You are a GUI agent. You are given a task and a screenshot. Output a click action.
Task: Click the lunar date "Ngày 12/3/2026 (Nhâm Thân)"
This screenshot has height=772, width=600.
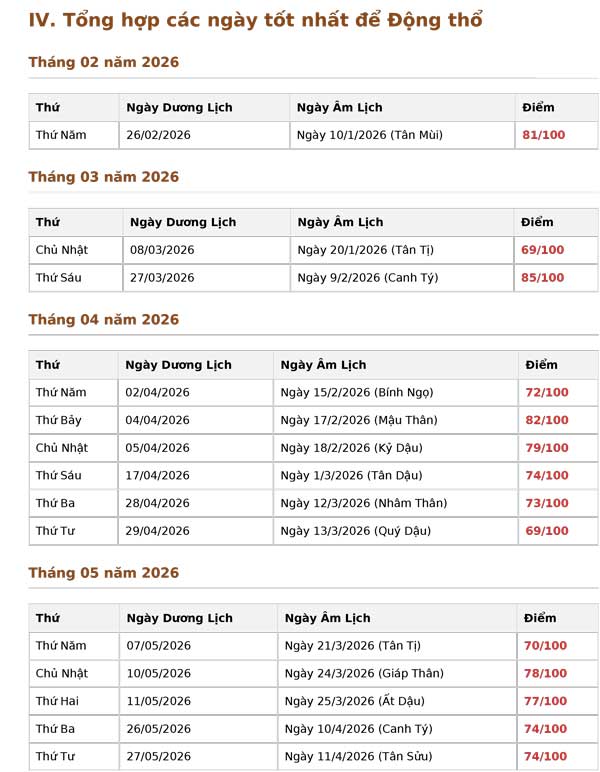(x=363, y=503)
